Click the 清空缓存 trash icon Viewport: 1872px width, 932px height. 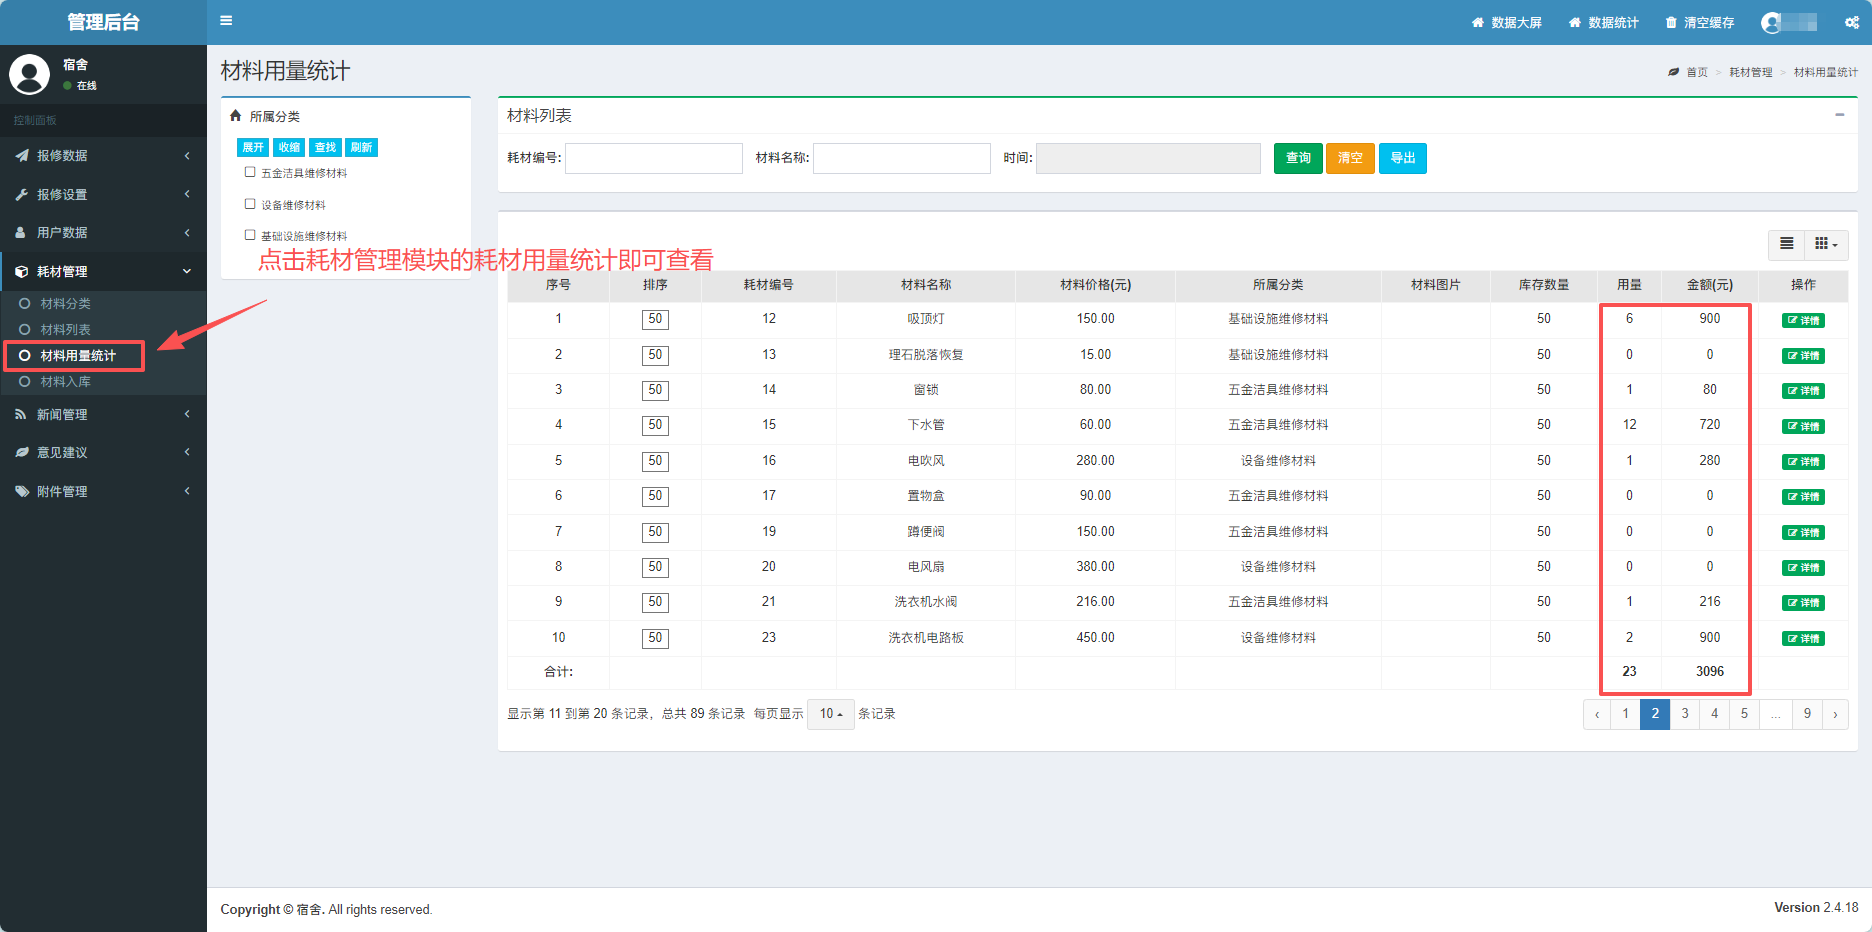point(1670,22)
